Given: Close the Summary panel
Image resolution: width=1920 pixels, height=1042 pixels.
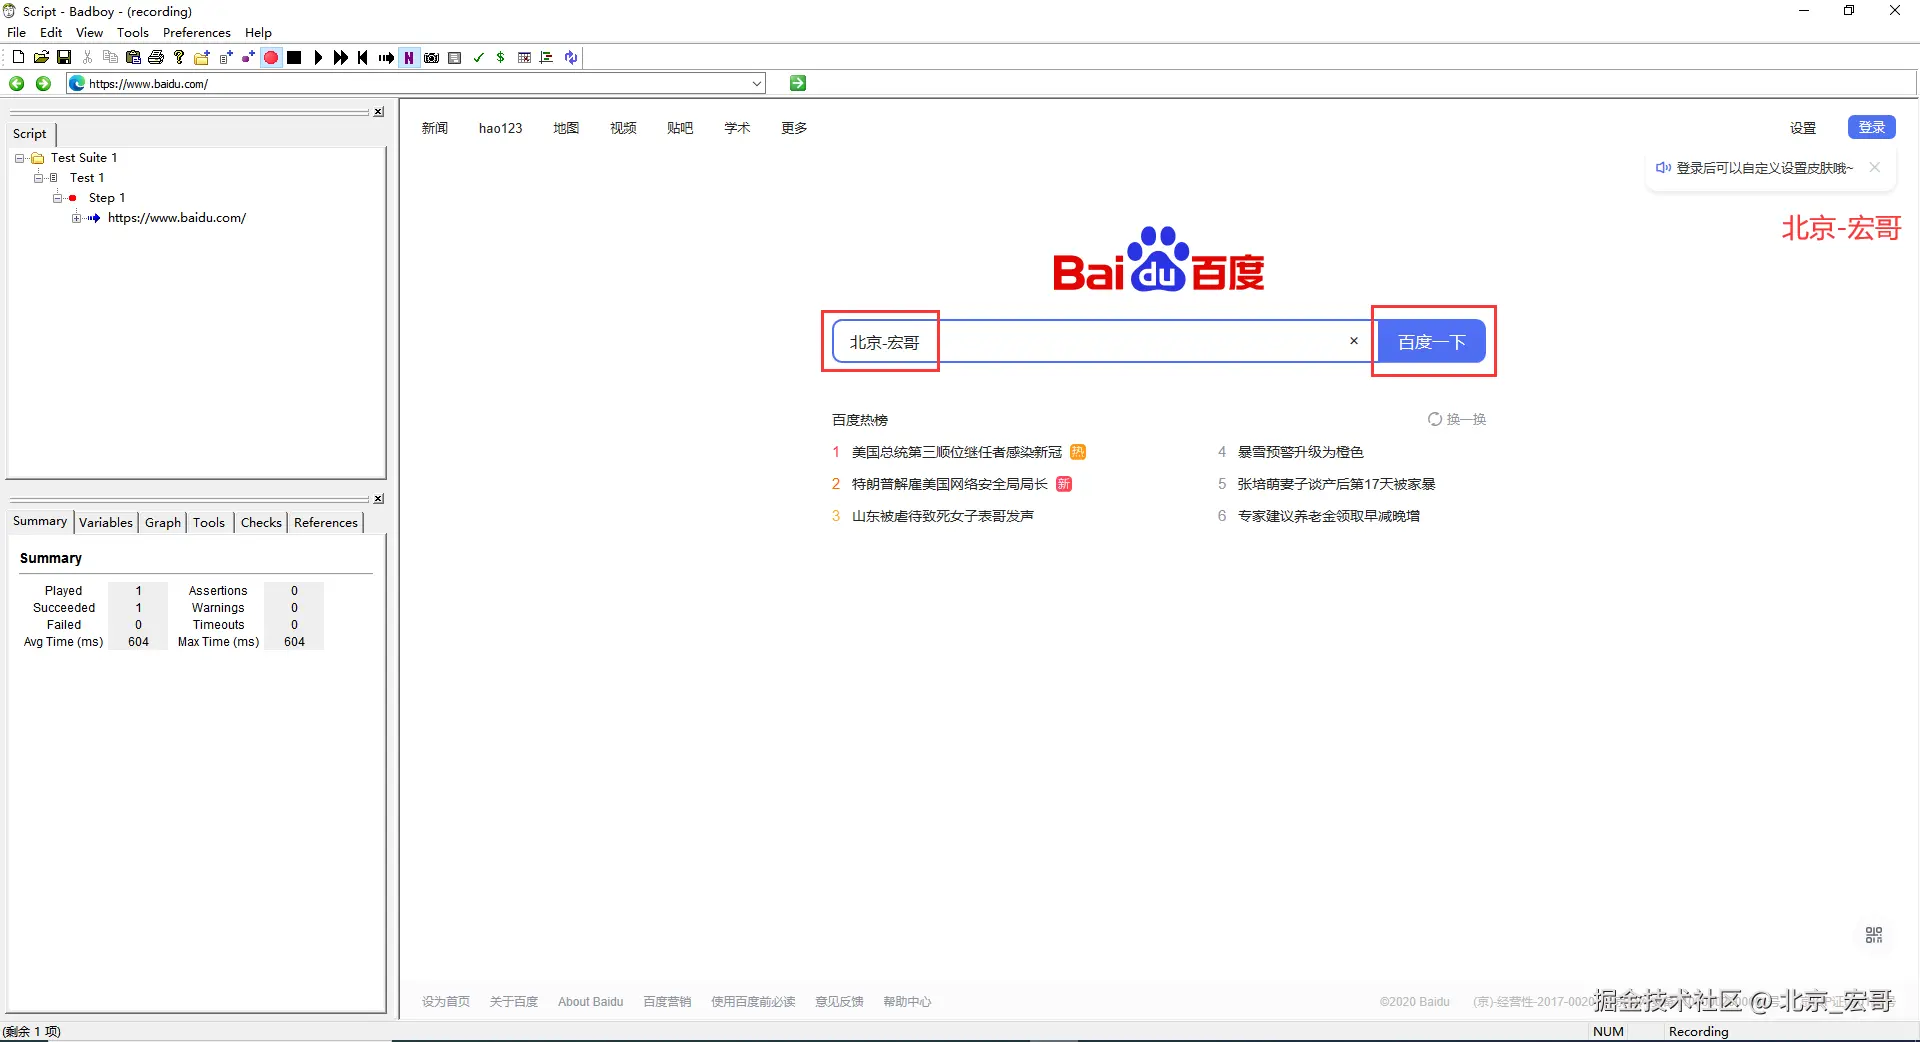Looking at the screenshot, I should coord(379,499).
